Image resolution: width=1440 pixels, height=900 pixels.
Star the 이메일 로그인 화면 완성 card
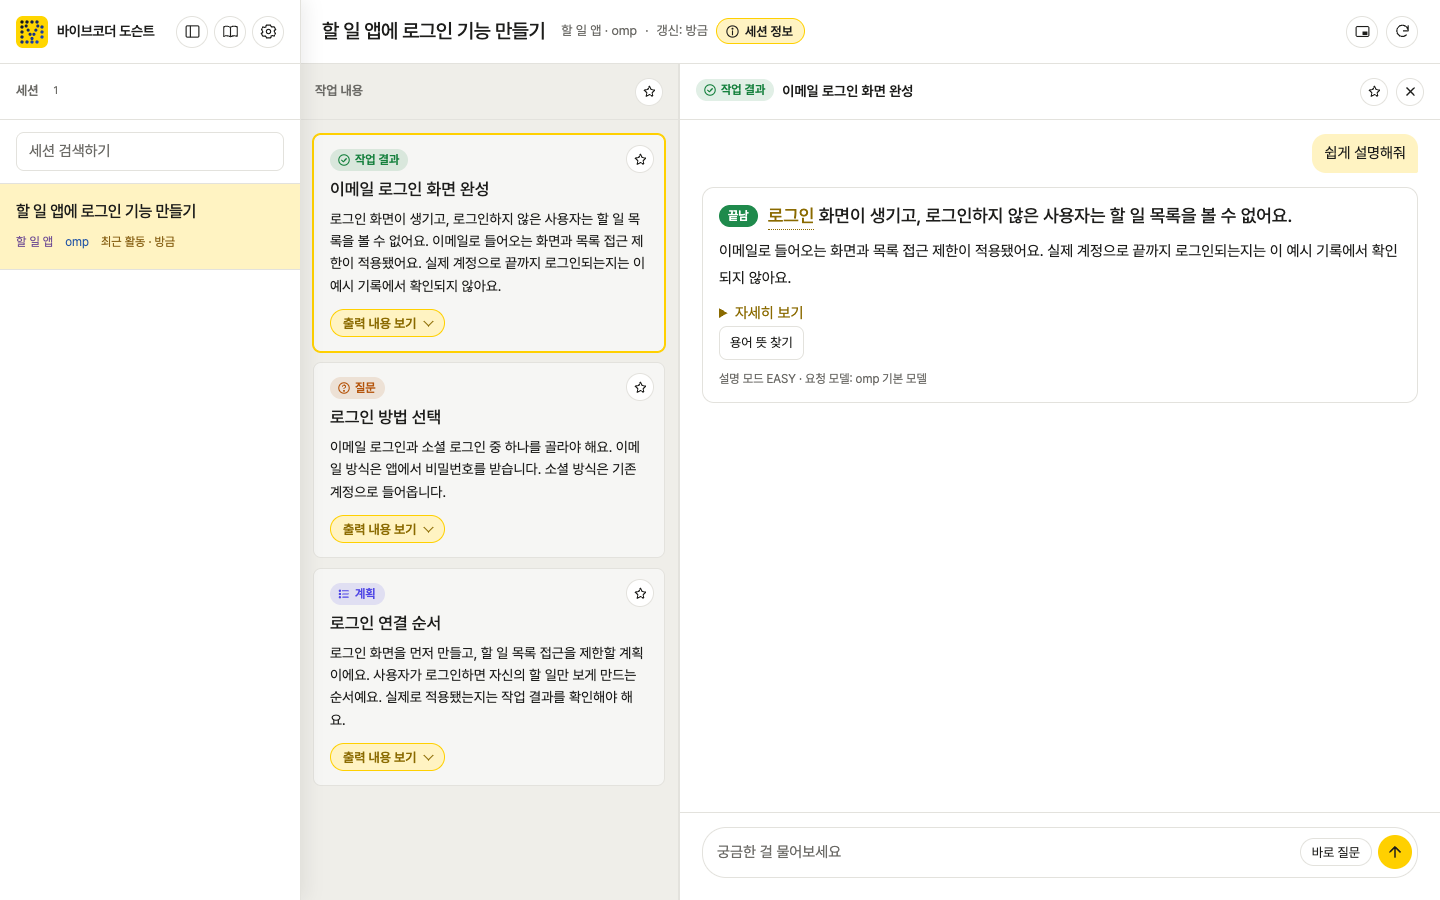pyautogui.click(x=640, y=160)
